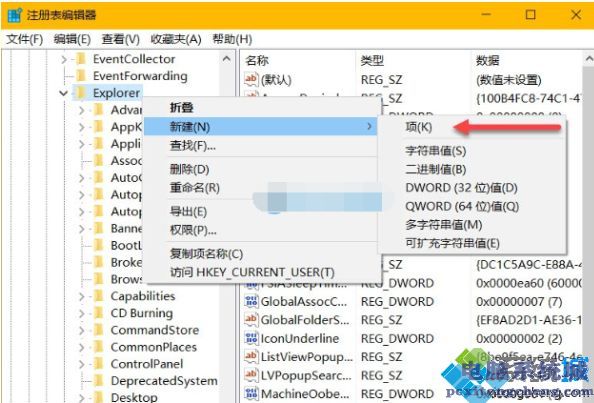Open the 帮助(H) menu
This screenshot has width=594, height=403.
[232, 39]
